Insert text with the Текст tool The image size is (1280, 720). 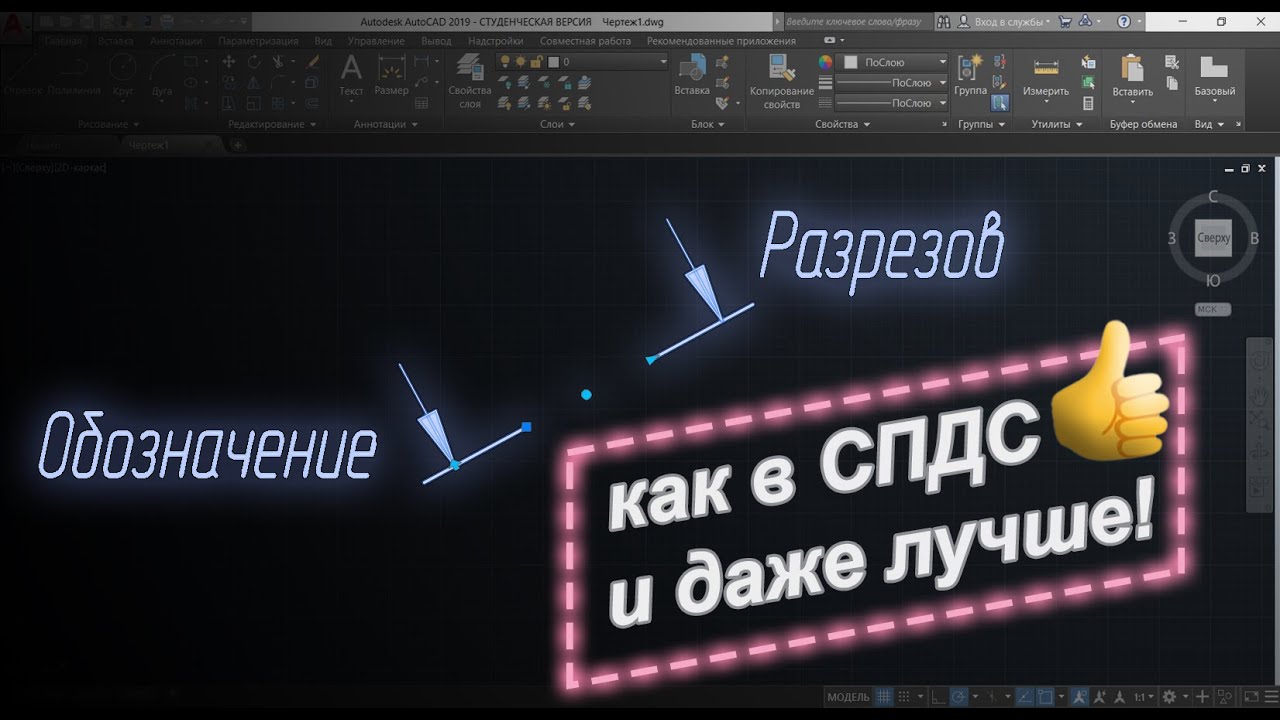(x=351, y=76)
